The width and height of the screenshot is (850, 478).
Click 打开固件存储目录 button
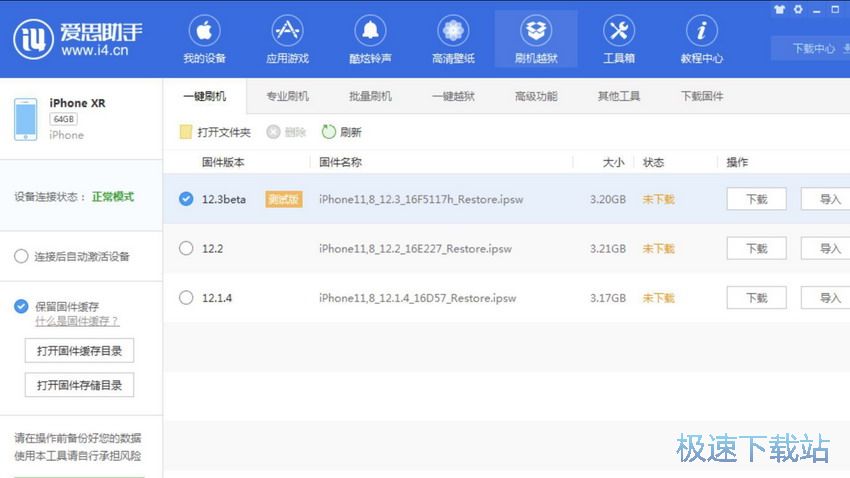(79, 385)
